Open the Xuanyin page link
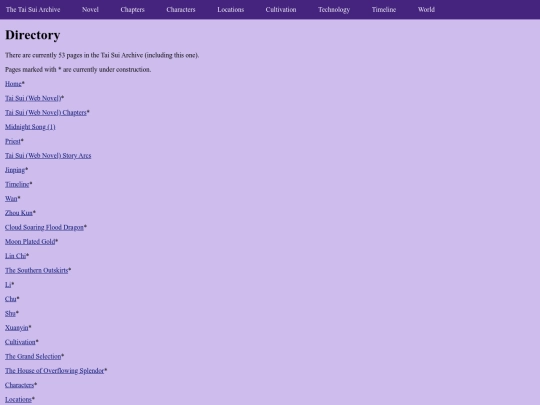The image size is (540, 405). [17, 328]
